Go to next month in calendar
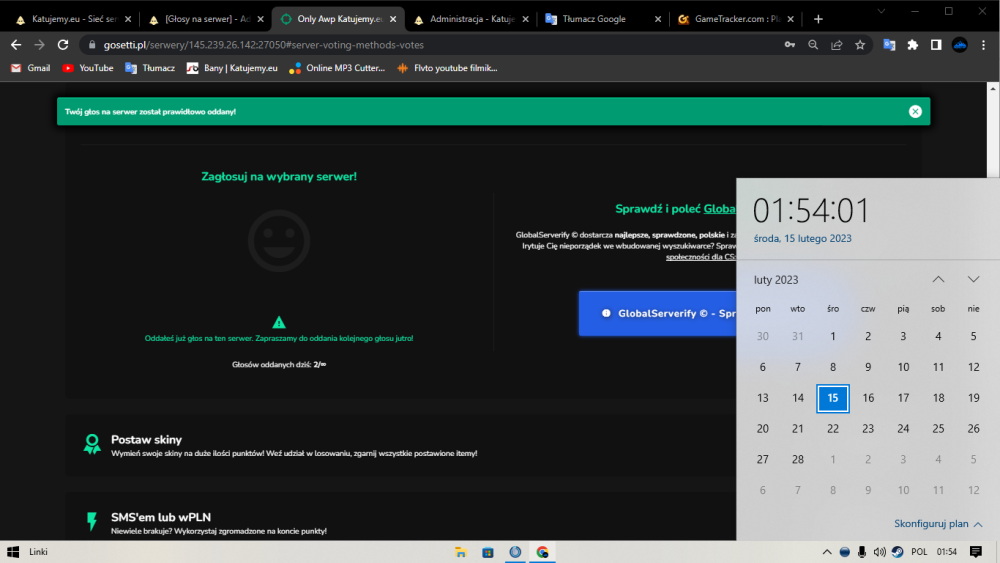1000x563 pixels. coord(973,279)
